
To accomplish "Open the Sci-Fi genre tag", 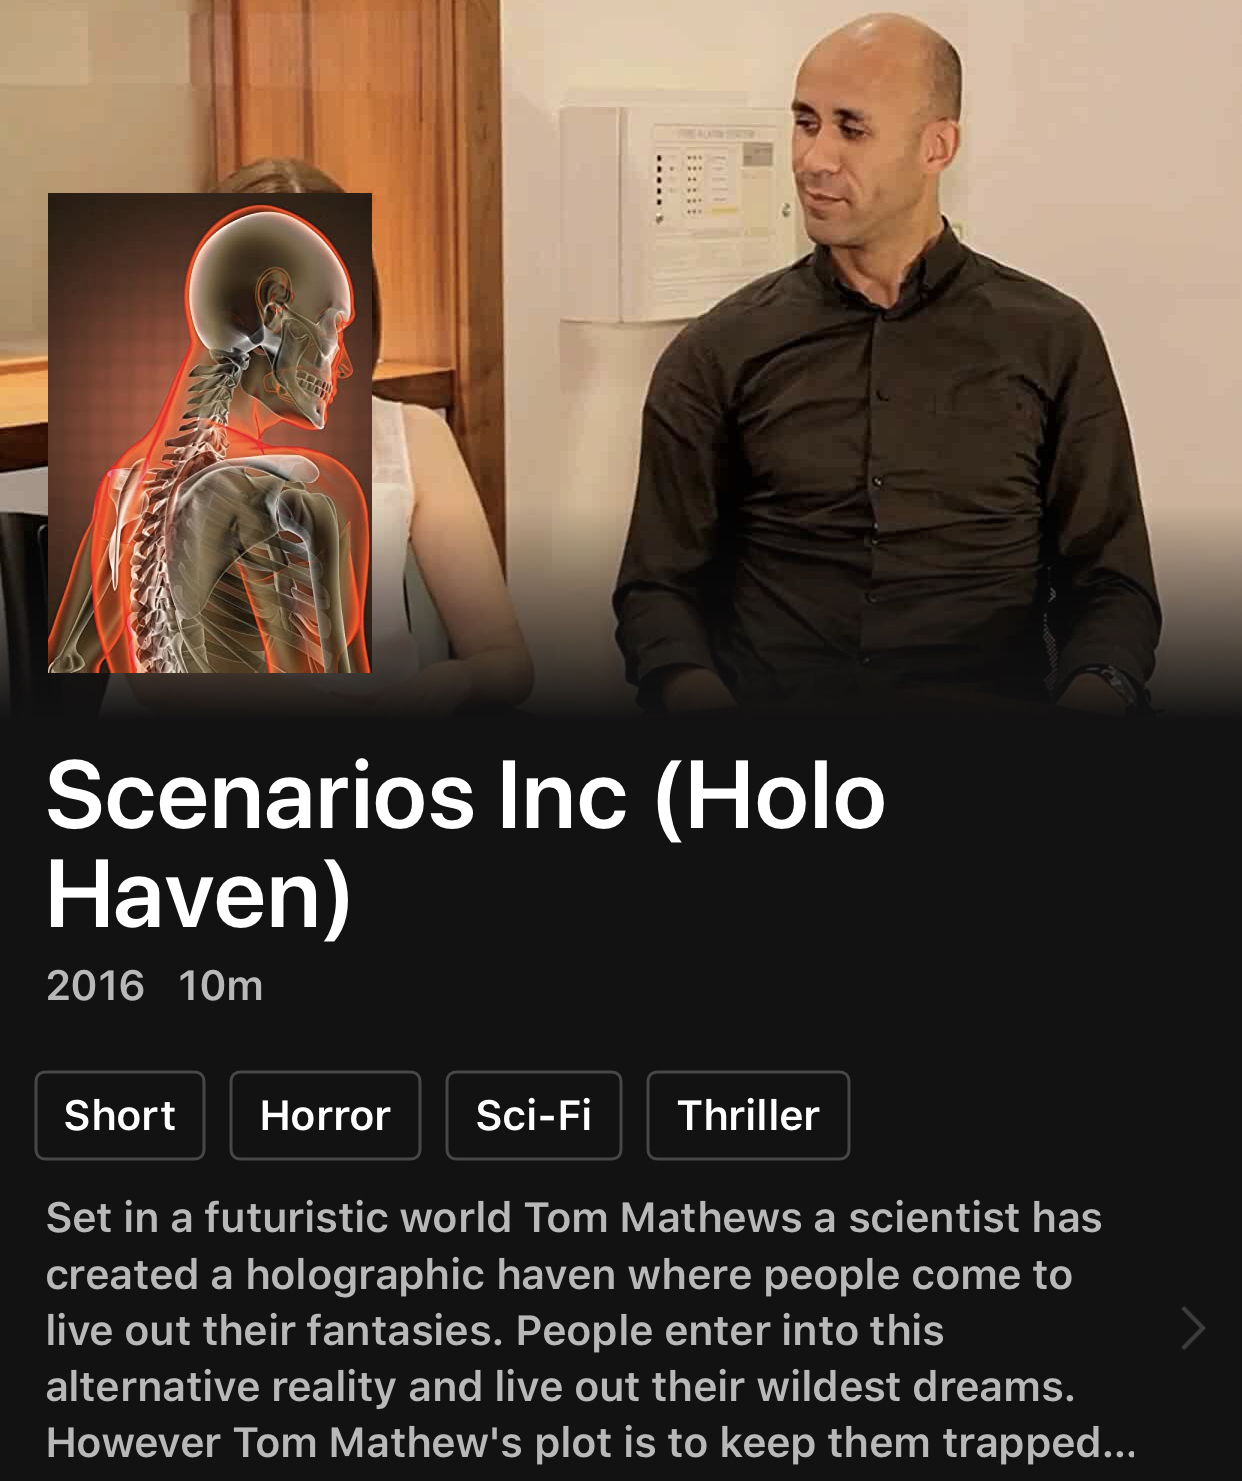I will [x=534, y=1115].
